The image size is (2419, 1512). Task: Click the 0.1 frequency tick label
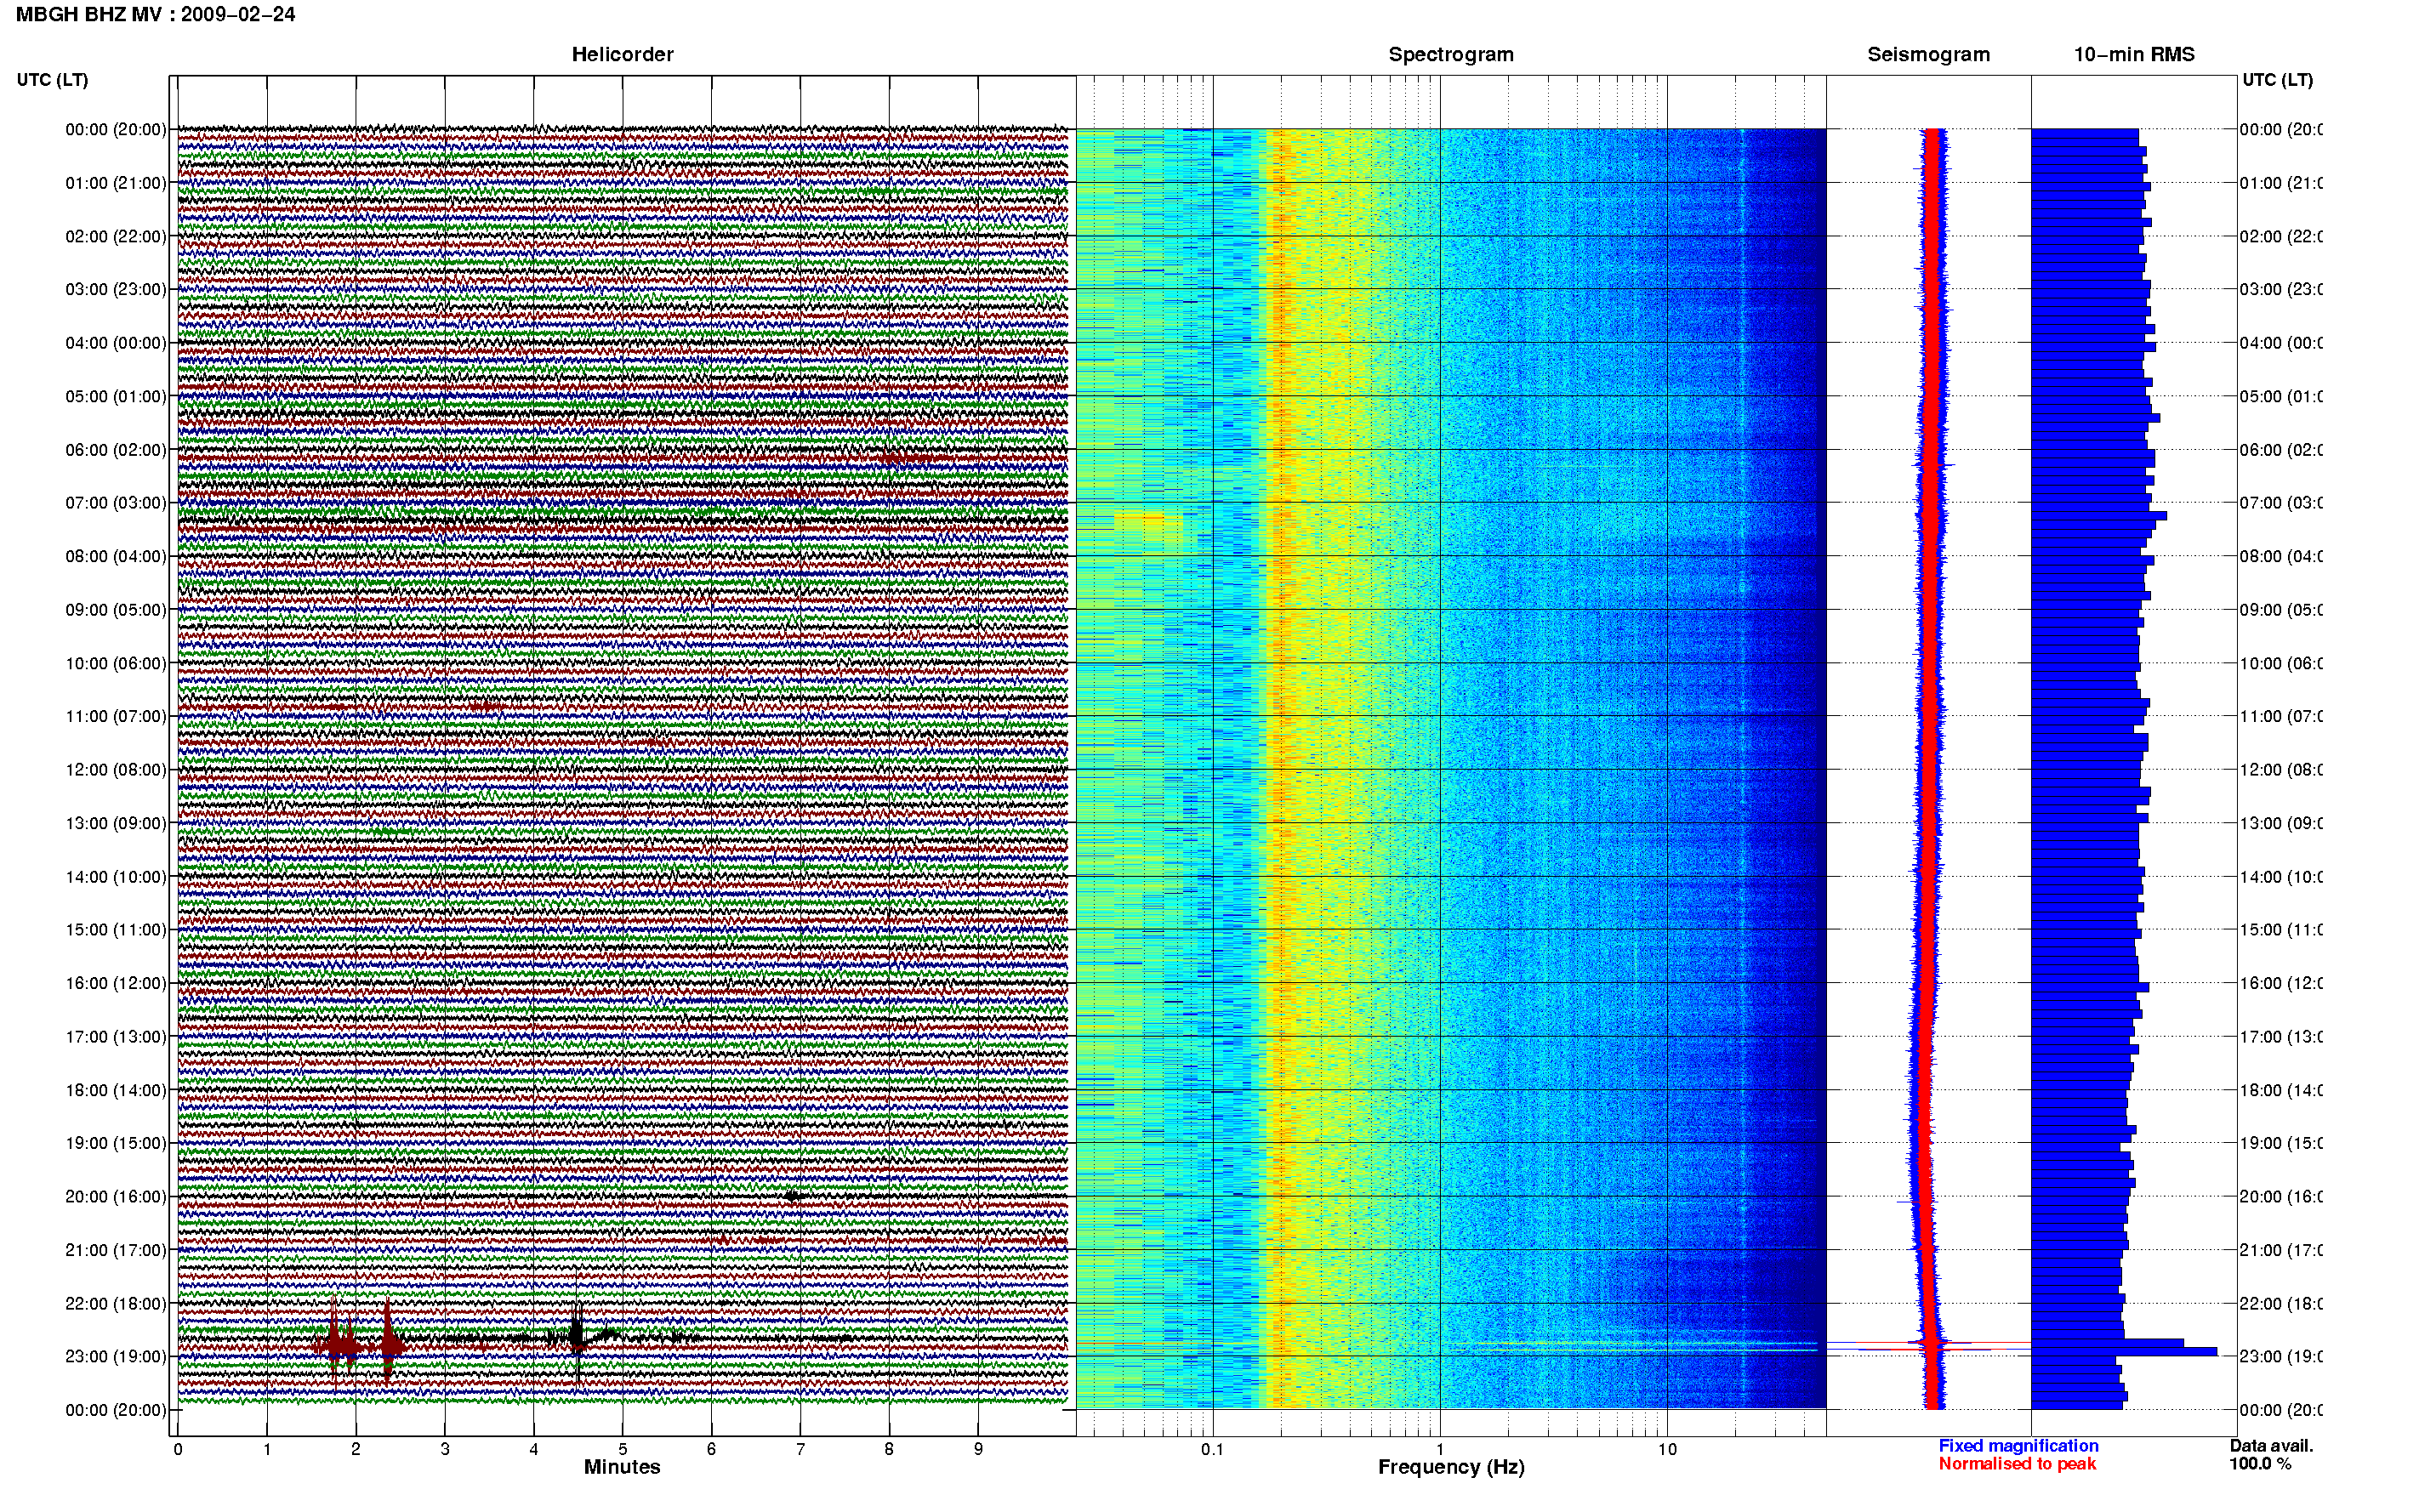click(1212, 1449)
